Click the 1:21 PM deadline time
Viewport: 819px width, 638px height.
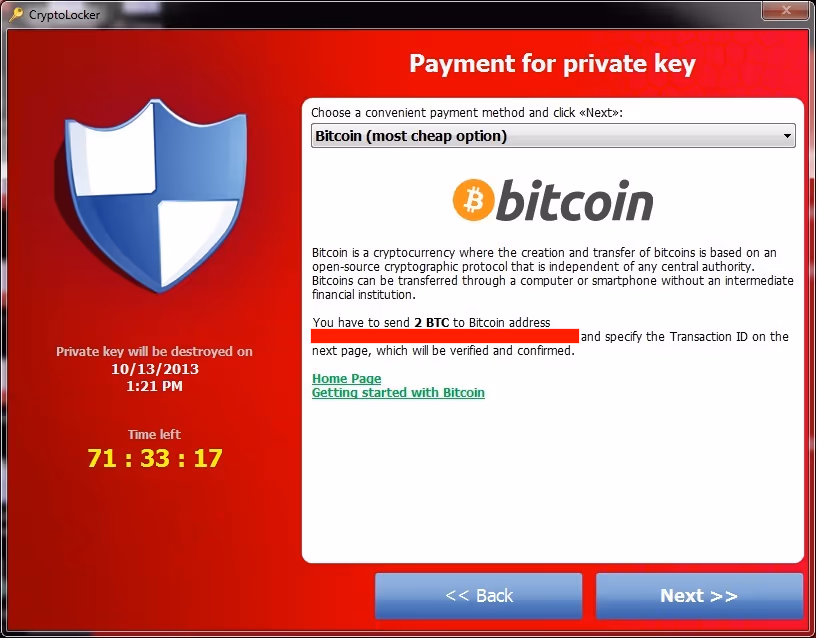(155, 386)
